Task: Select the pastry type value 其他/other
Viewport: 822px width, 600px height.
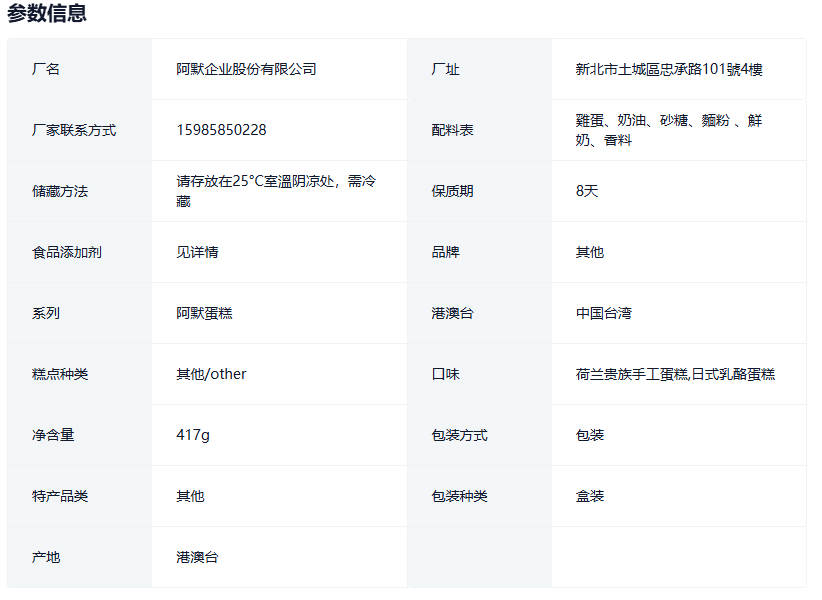Action: [211, 374]
